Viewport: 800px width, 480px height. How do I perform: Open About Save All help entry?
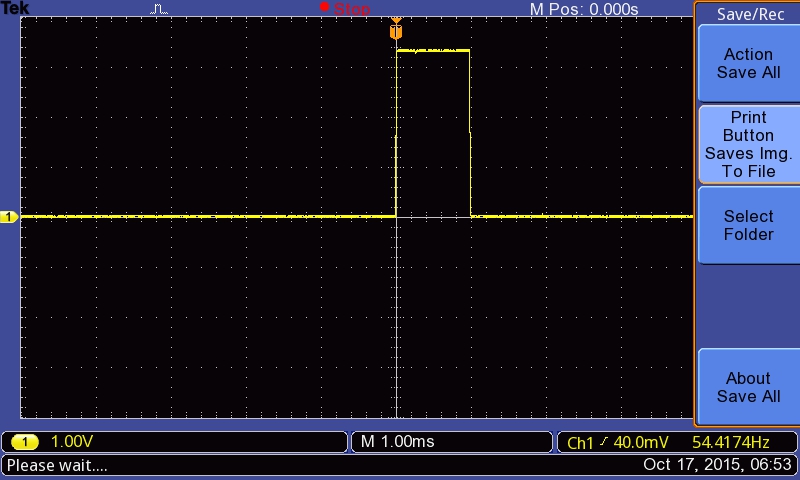[x=748, y=387]
